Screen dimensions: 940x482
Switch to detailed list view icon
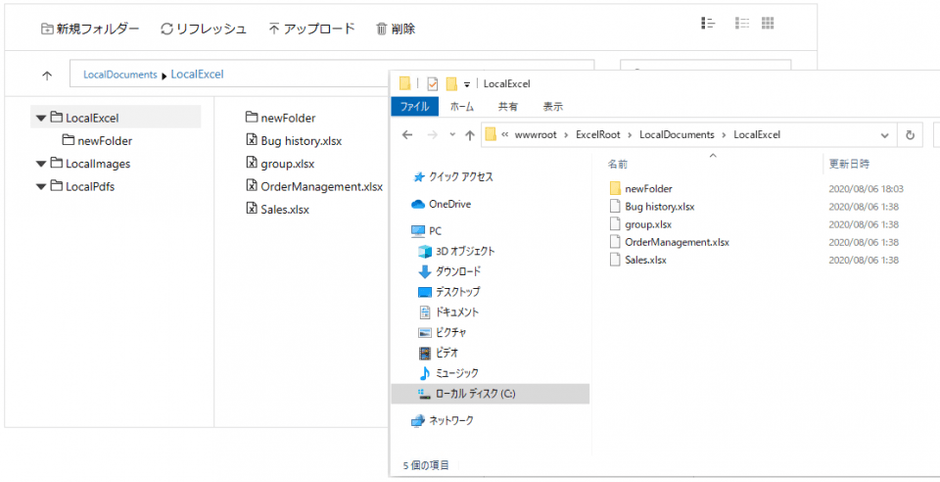[x=708, y=23]
